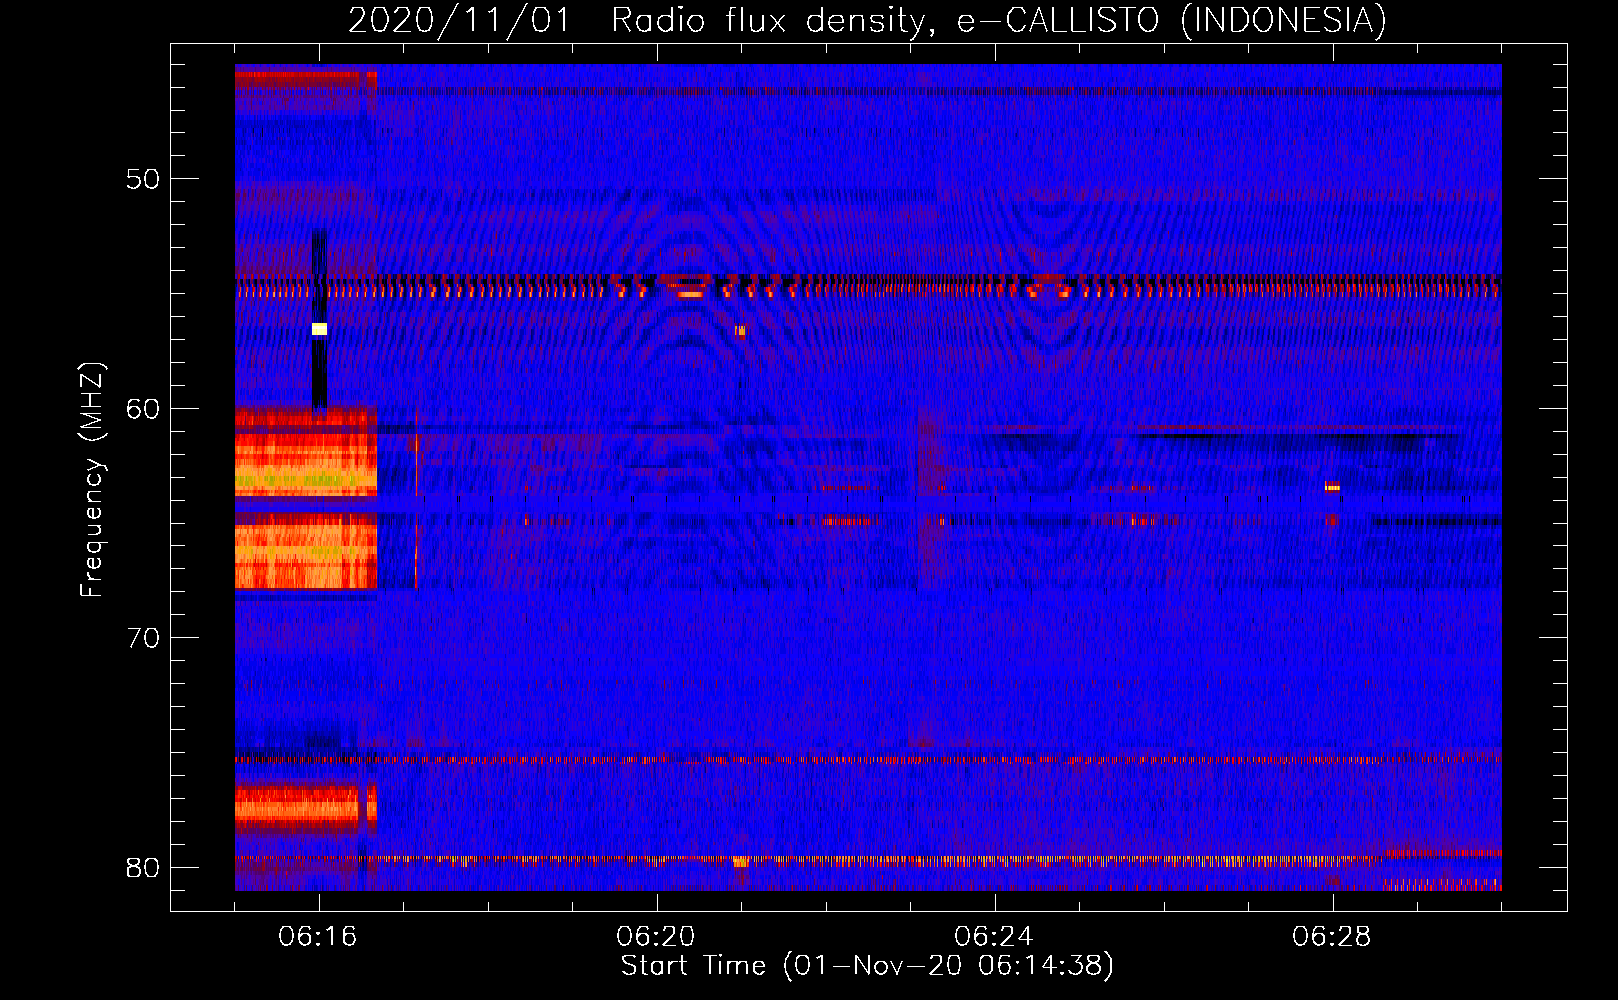1618x1000 pixels.
Task: Click the 50 frequency tick label
Action: pyautogui.click(x=143, y=180)
